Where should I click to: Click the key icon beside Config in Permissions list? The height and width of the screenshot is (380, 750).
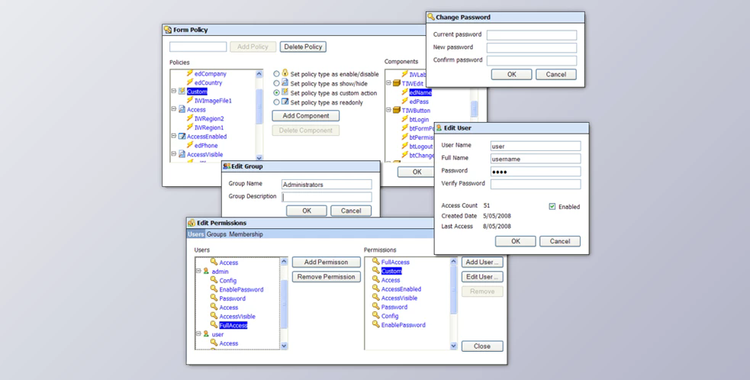376,315
